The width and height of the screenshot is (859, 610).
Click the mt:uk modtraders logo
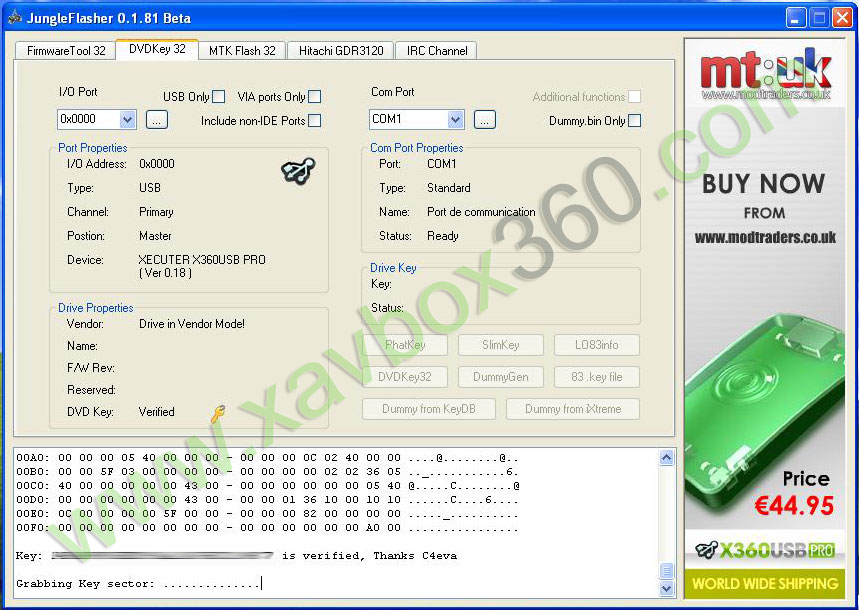pyautogui.click(x=765, y=75)
